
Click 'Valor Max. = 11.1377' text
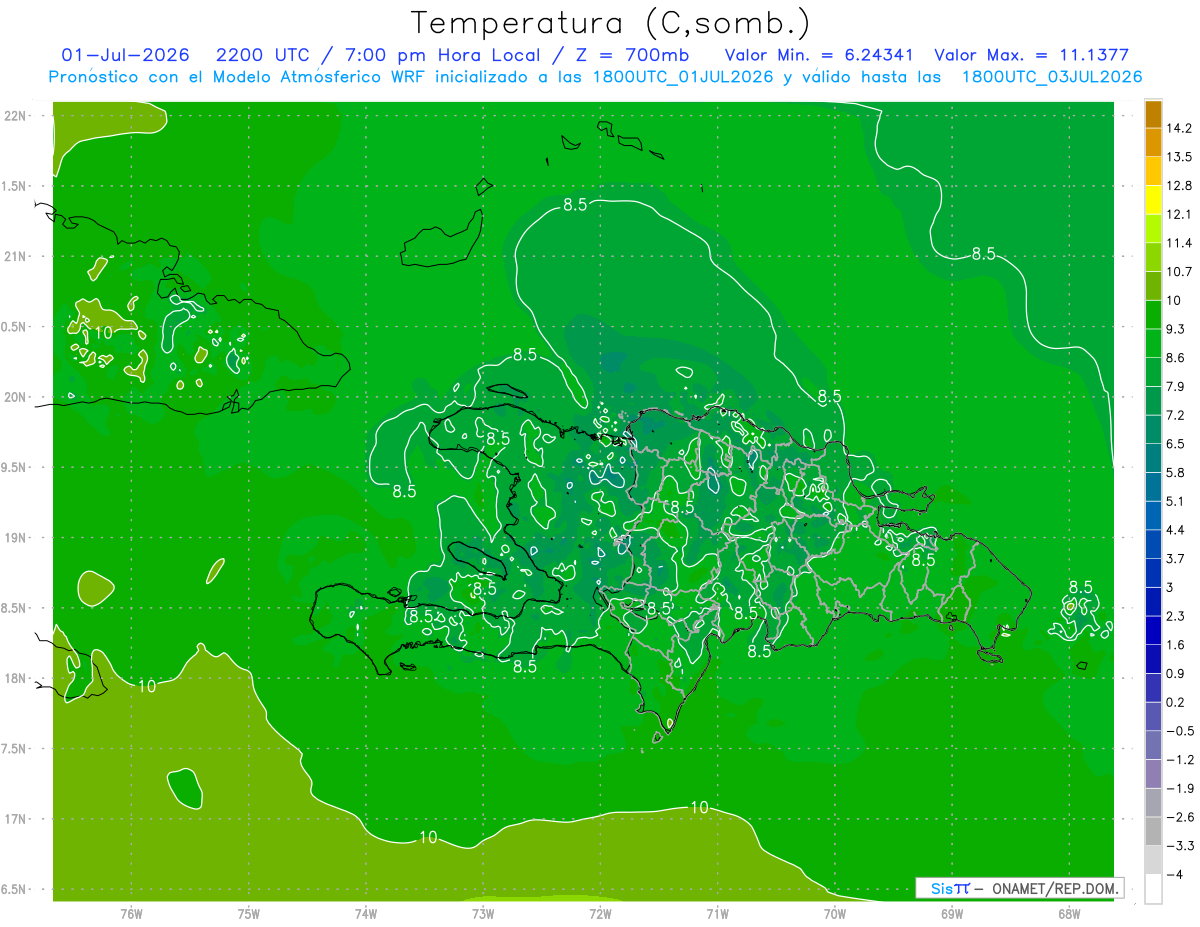click(1030, 55)
